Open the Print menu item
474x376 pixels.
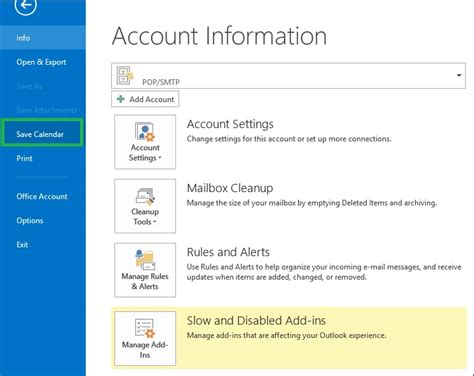[24, 158]
